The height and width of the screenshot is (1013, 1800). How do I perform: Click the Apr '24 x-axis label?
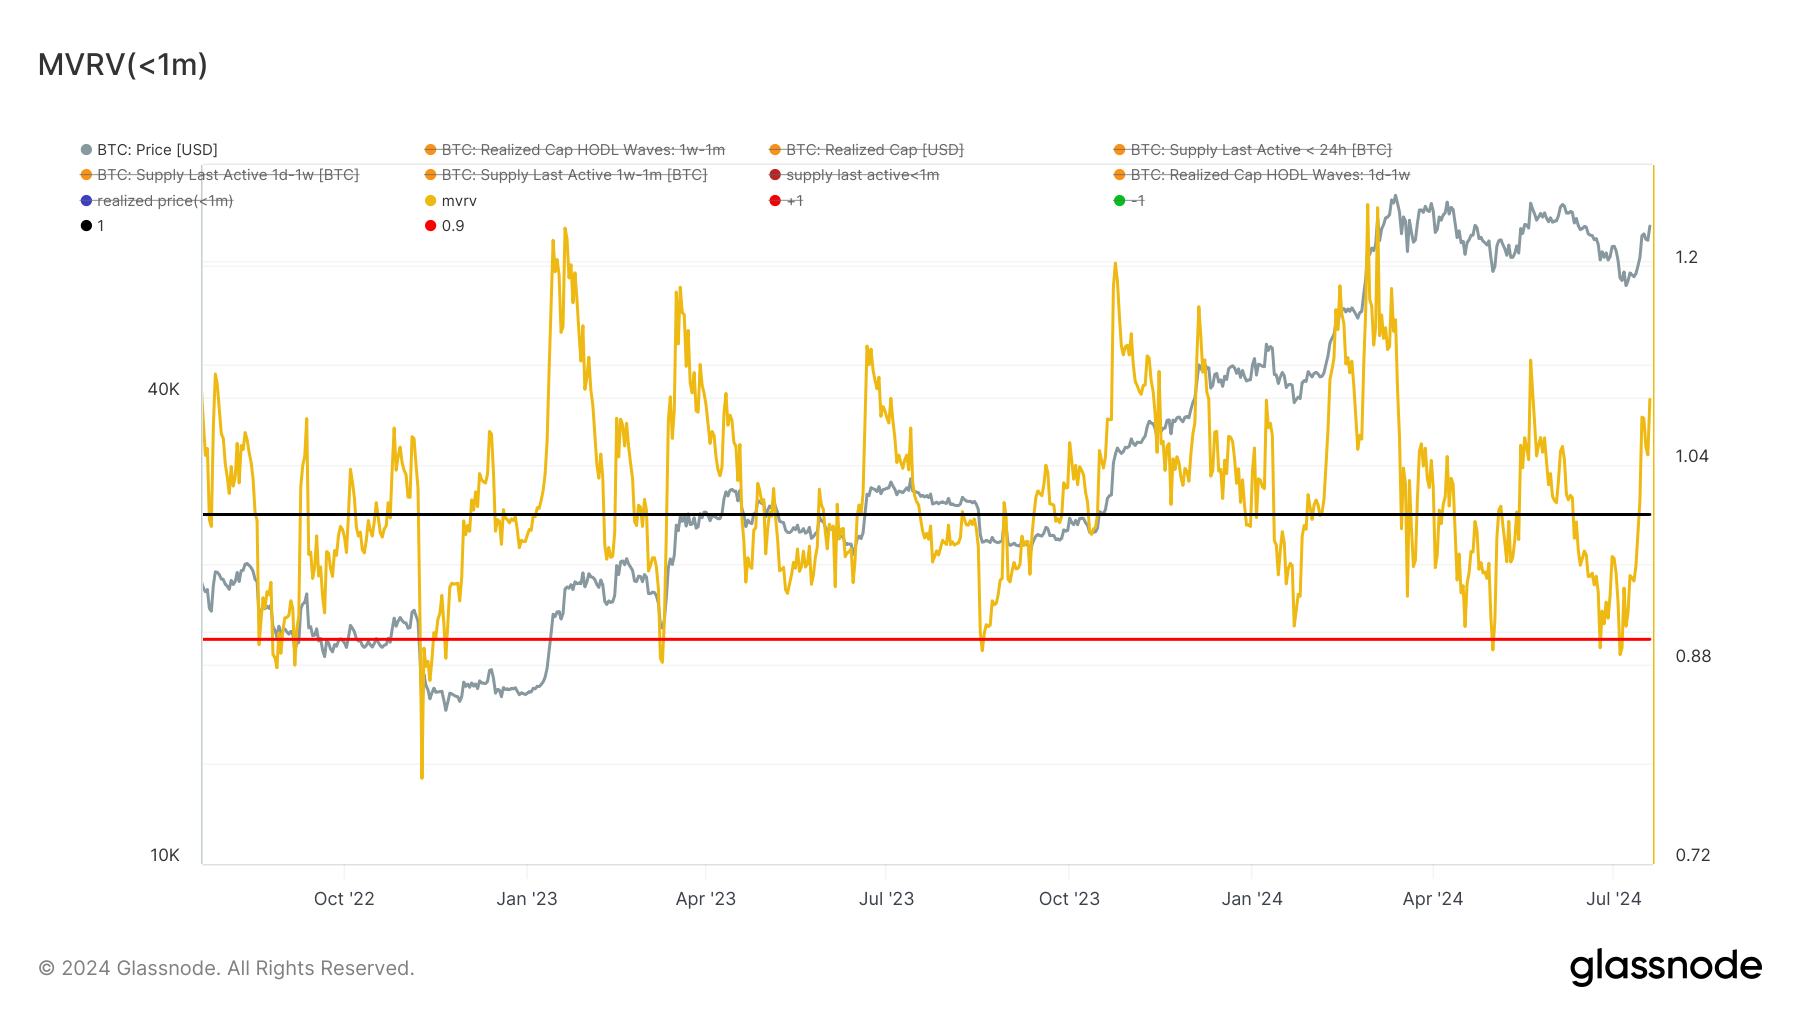click(1433, 899)
